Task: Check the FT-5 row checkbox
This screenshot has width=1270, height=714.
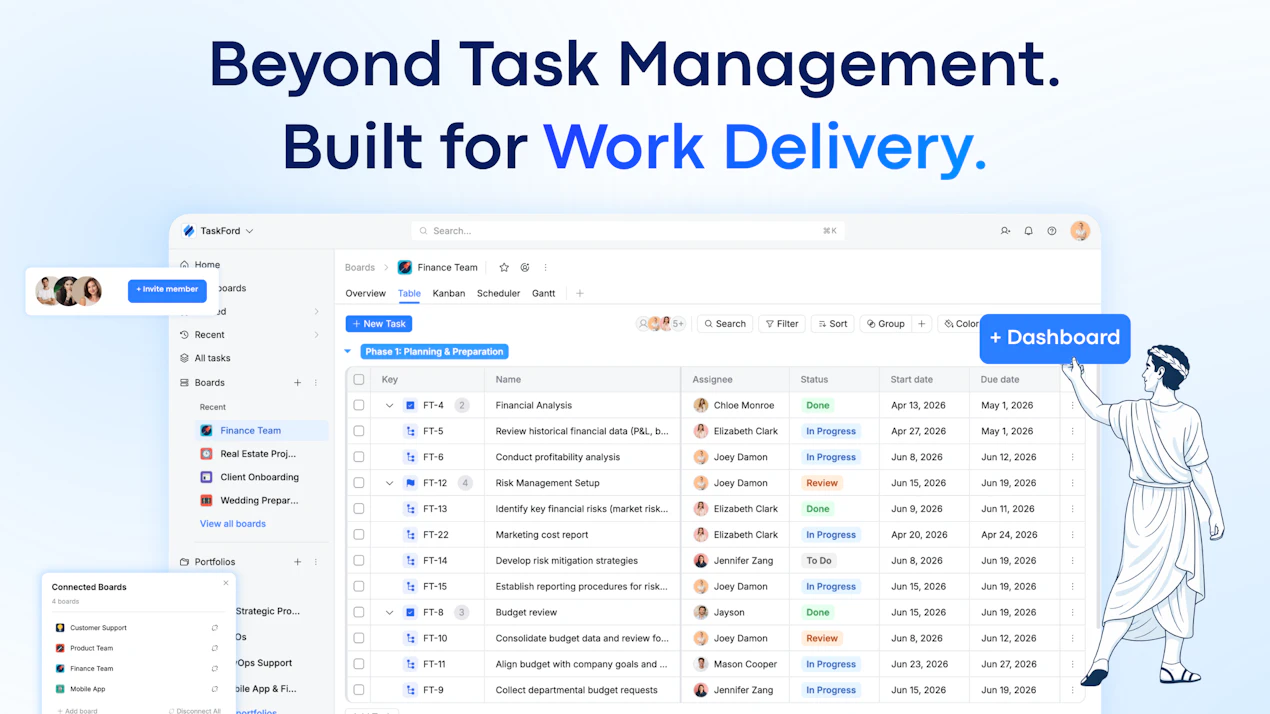Action: tap(359, 432)
